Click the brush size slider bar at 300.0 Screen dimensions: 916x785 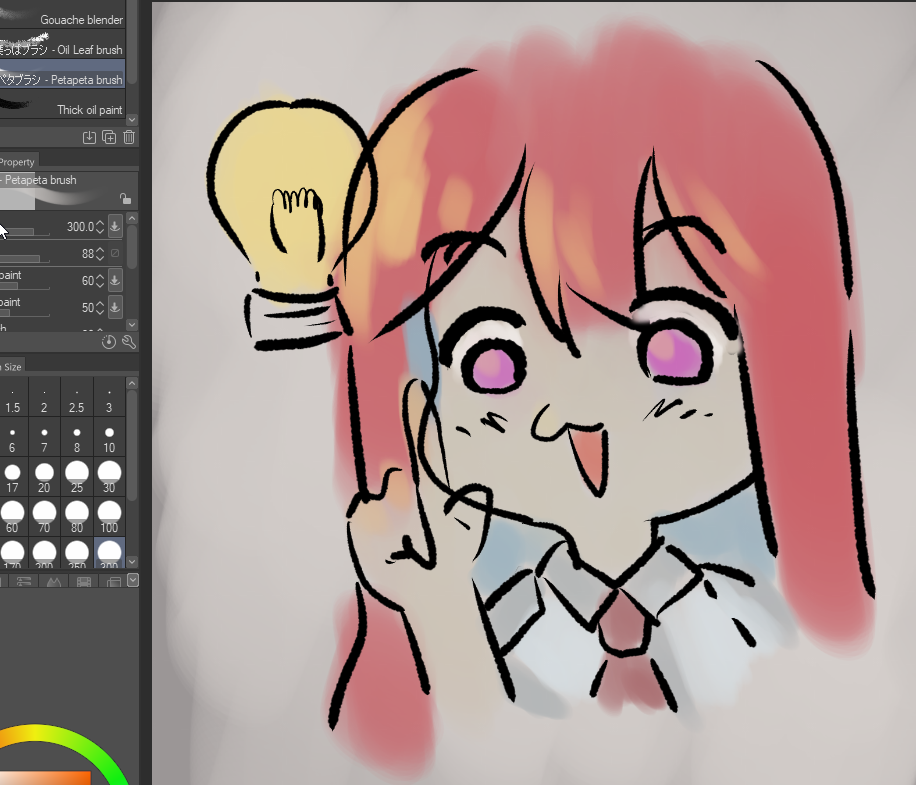pyautogui.click(x=25, y=232)
